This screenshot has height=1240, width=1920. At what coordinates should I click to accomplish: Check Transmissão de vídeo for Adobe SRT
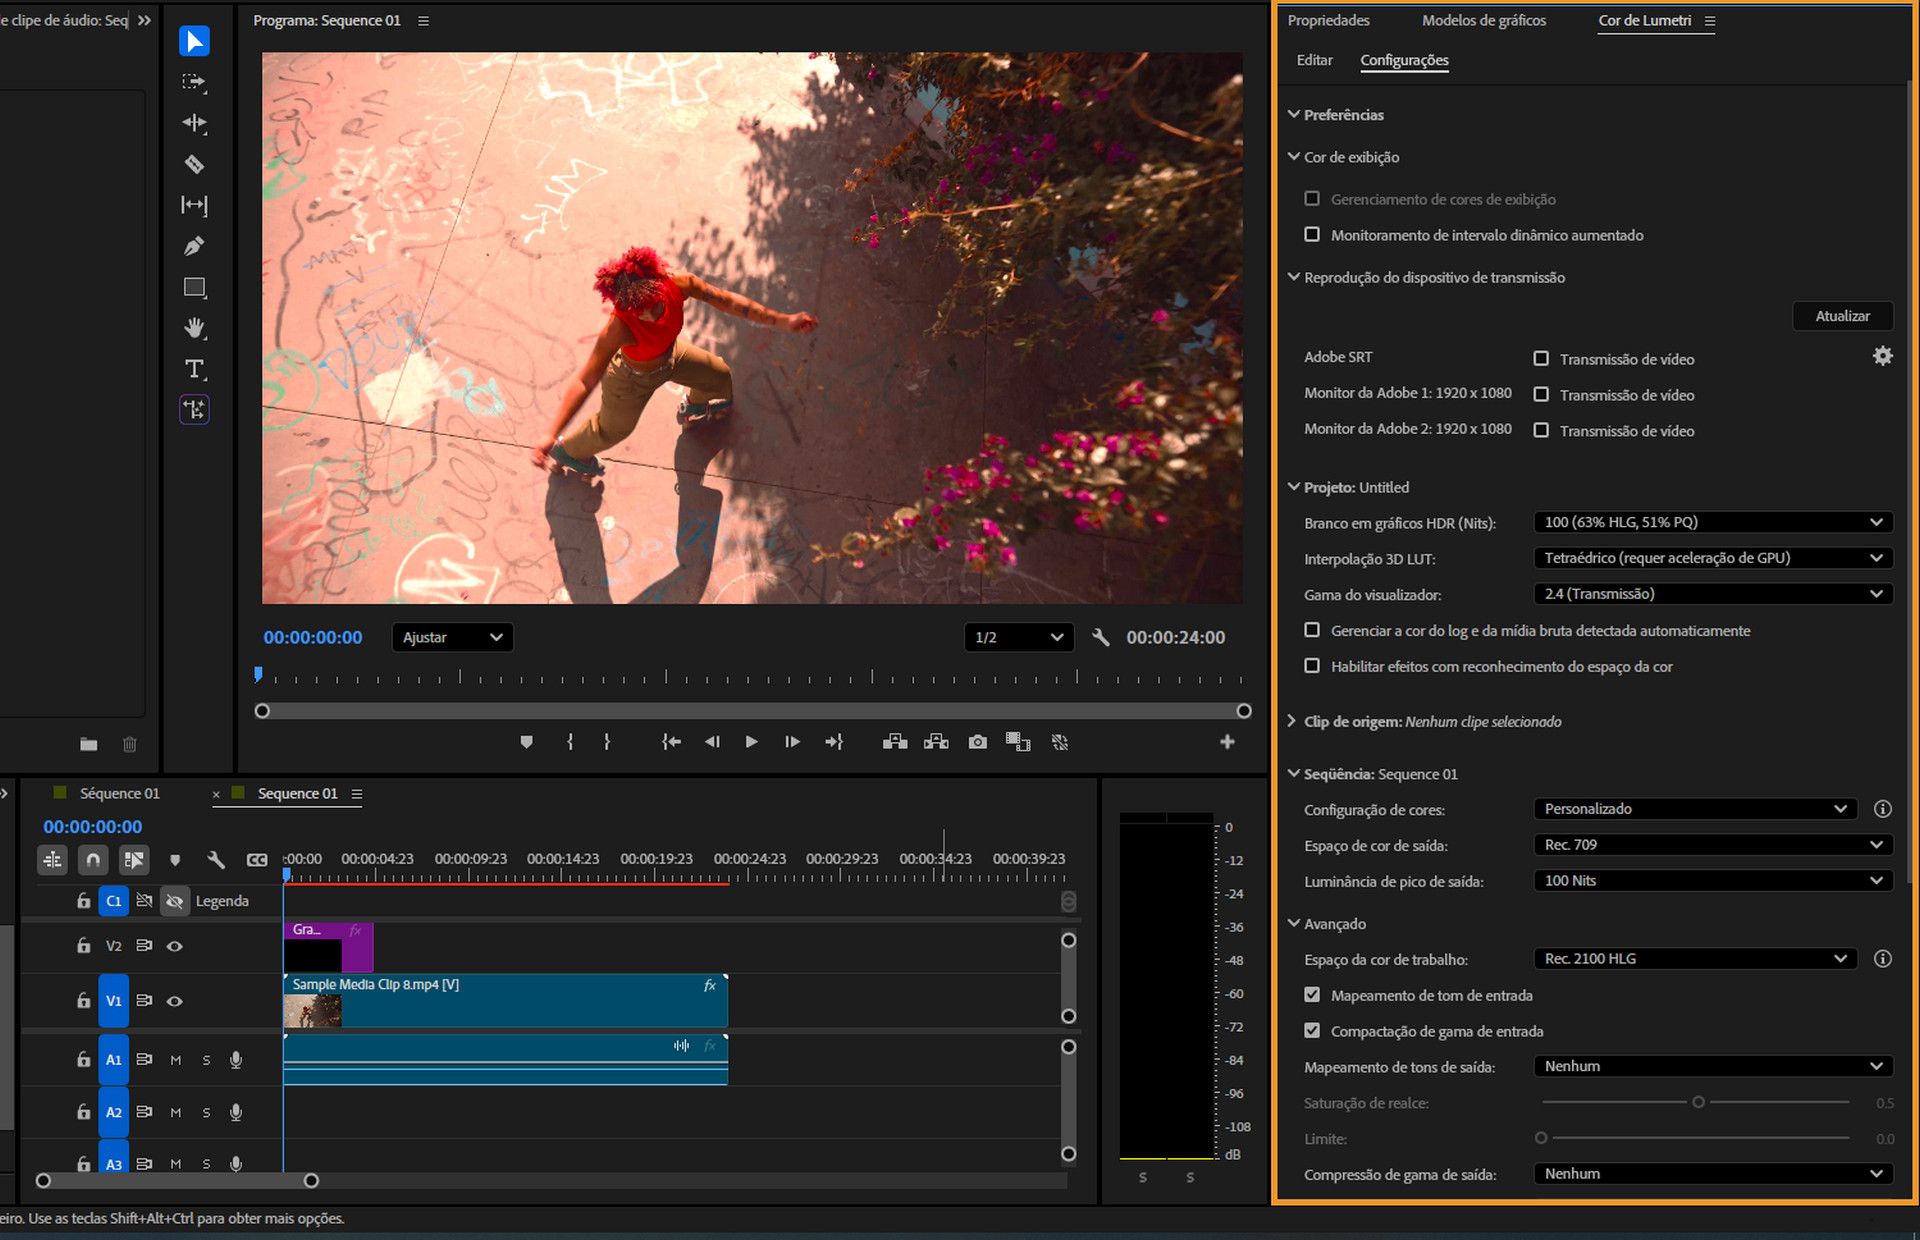click(x=1542, y=358)
